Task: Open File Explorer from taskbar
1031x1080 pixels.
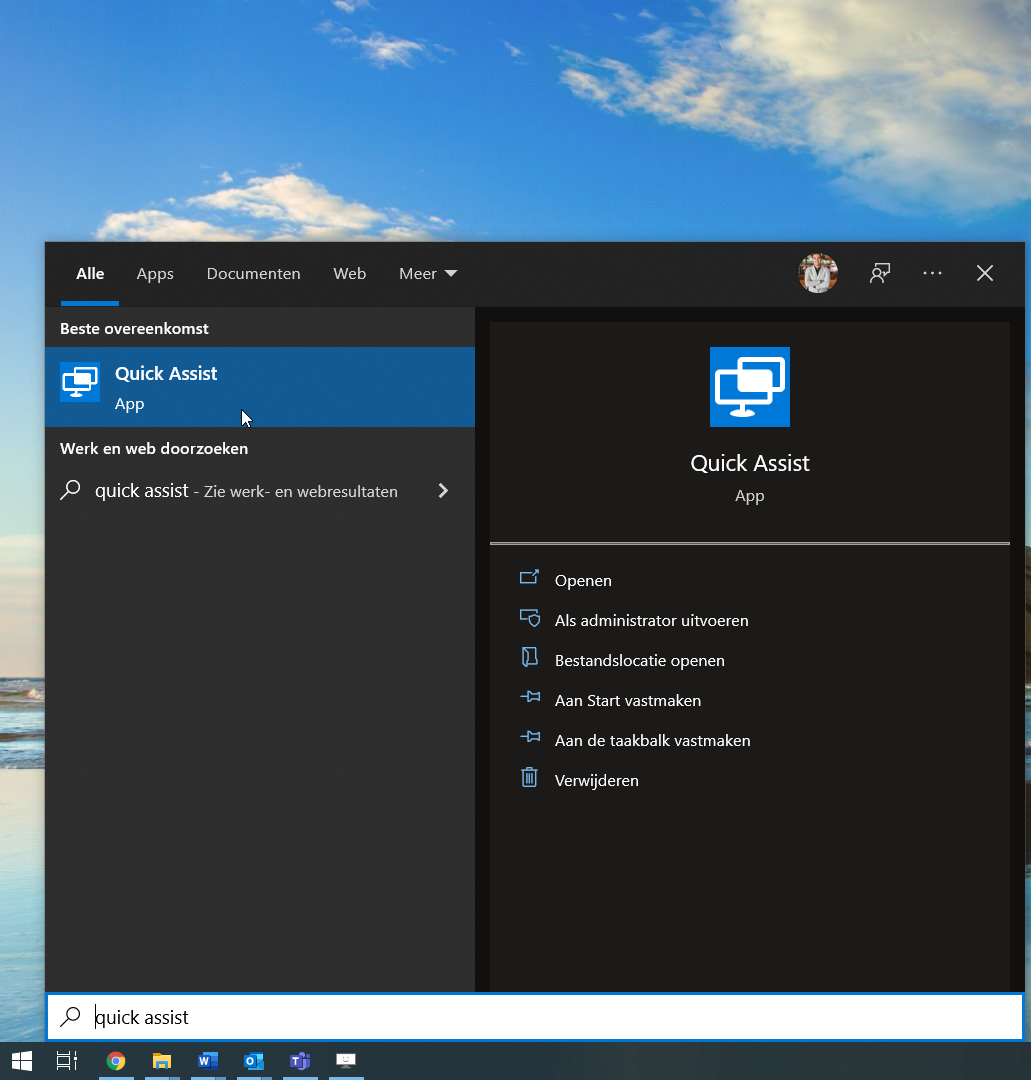Action: coord(162,1061)
